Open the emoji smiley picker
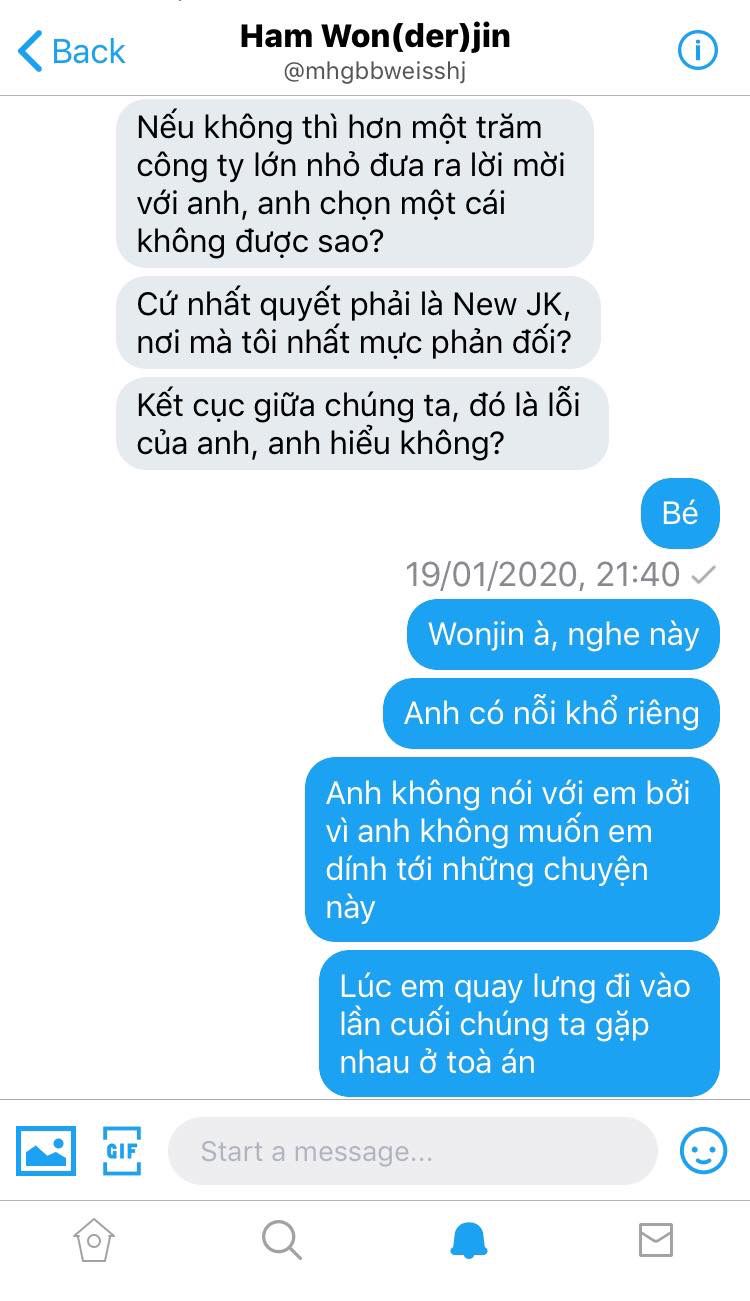 [x=703, y=1151]
